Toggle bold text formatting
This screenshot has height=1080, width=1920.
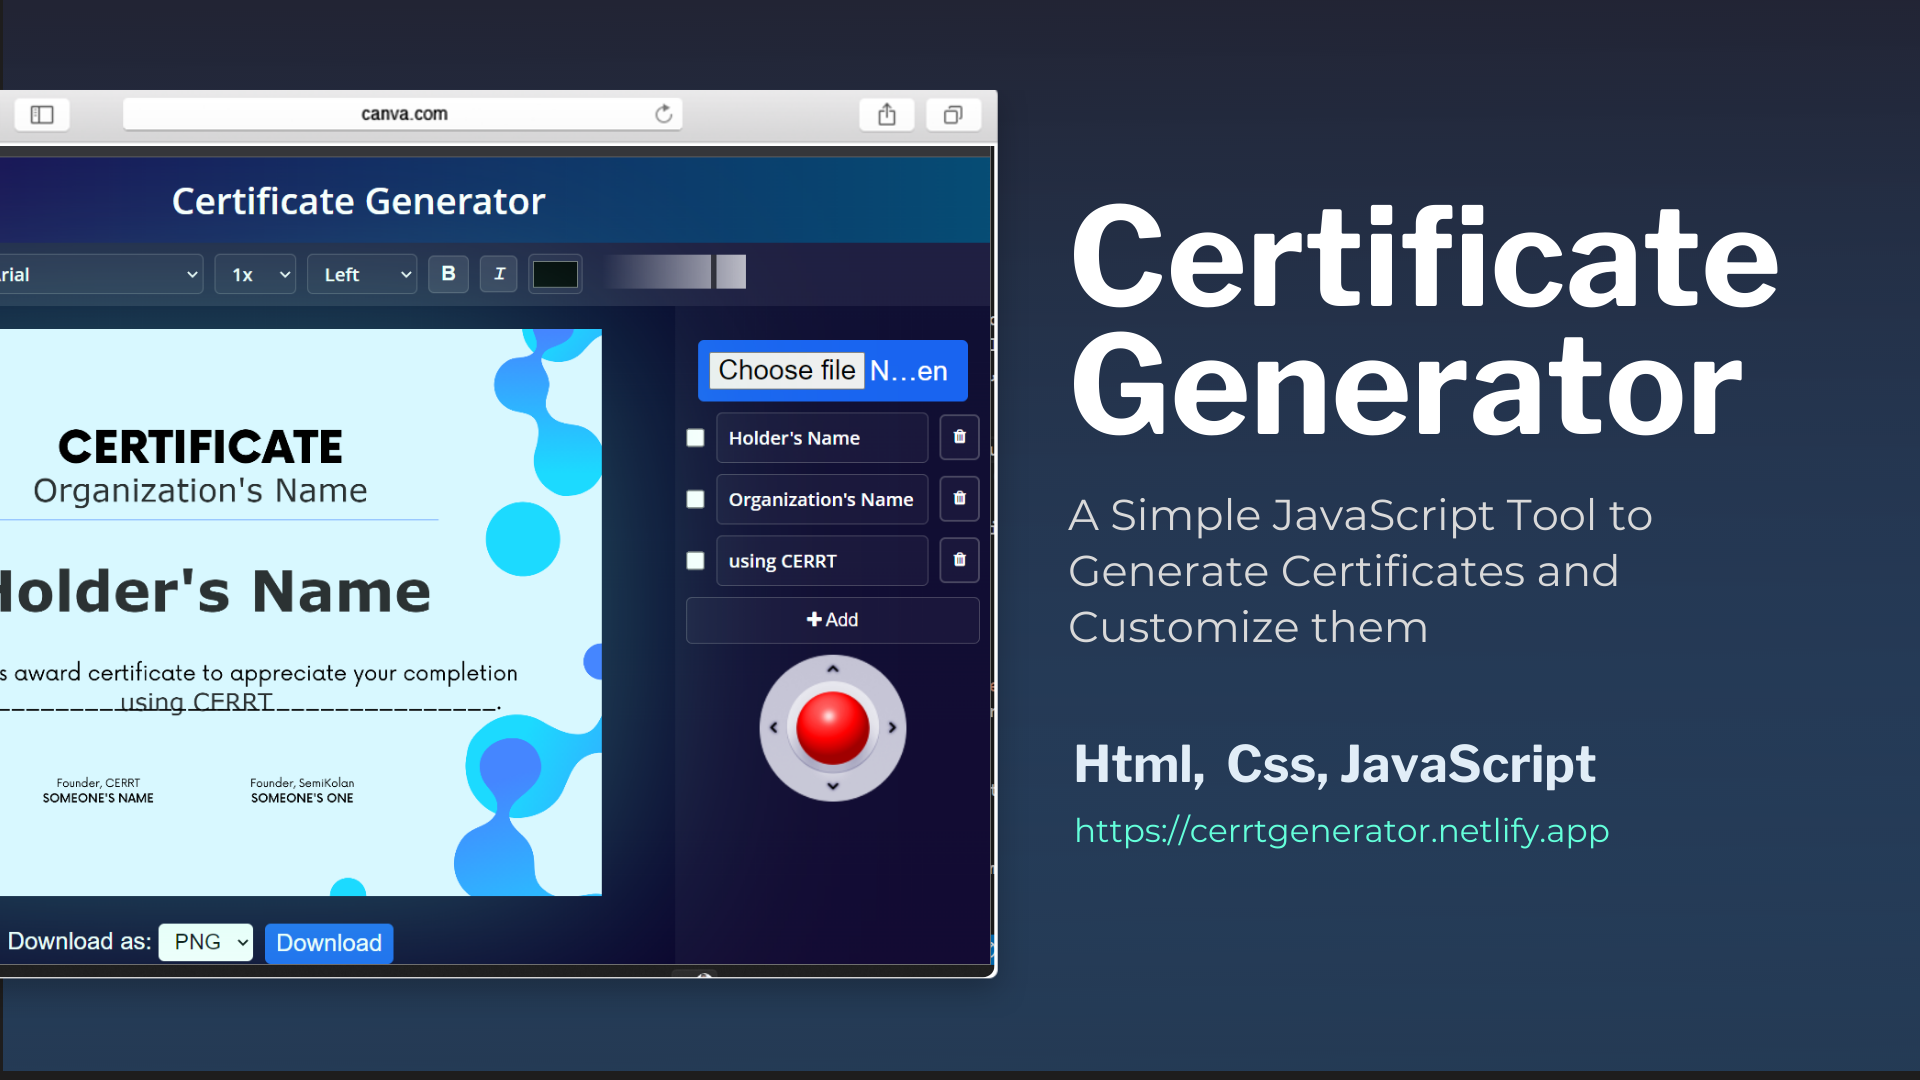pyautogui.click(x=448, y=273)
